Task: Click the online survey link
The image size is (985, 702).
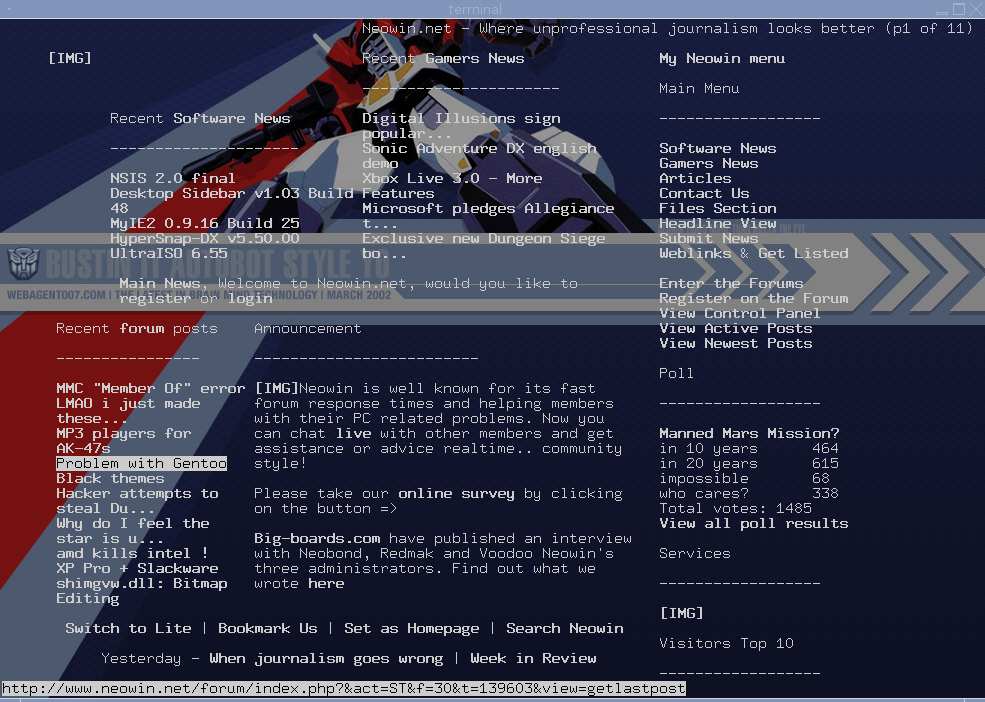Action: 457,494
